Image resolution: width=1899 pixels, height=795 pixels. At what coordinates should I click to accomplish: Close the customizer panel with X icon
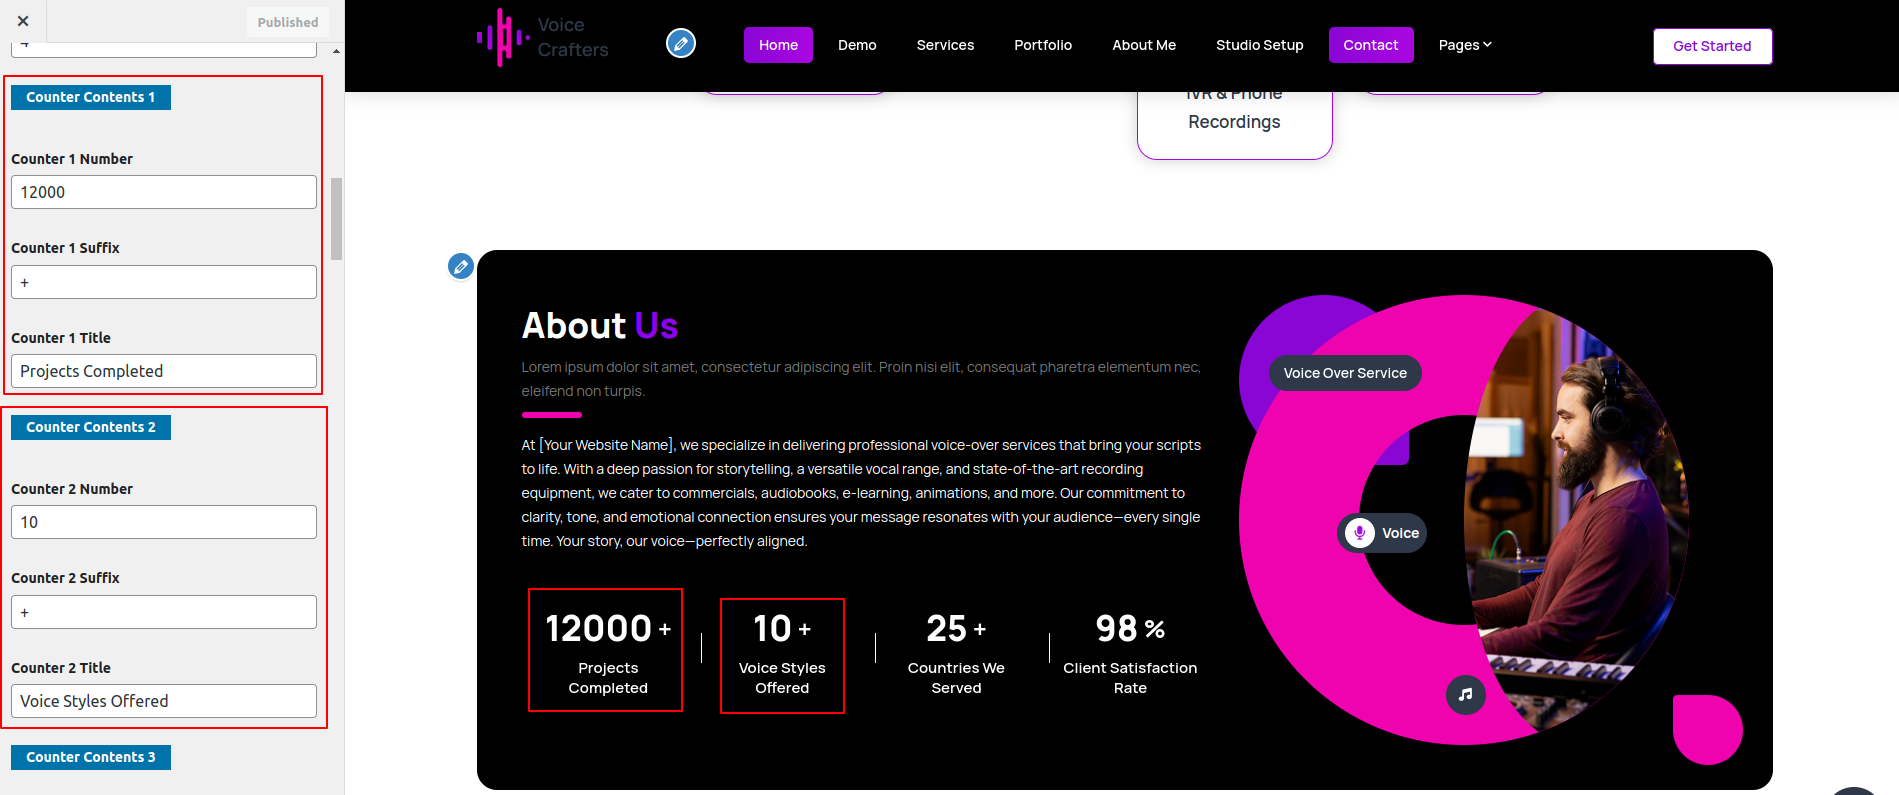[x=23, y=21]
